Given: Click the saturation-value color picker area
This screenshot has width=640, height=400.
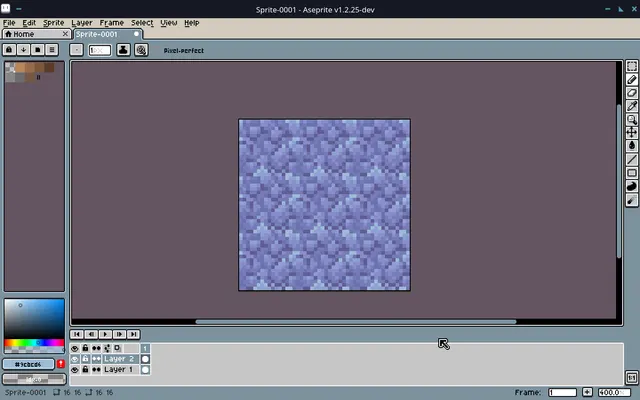Looking at the screenshot, I should 34,319.
